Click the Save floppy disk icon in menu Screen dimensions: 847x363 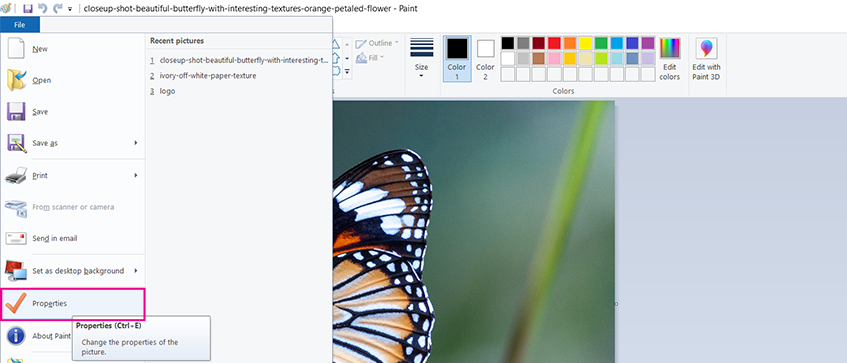click(x=16, y=111)
